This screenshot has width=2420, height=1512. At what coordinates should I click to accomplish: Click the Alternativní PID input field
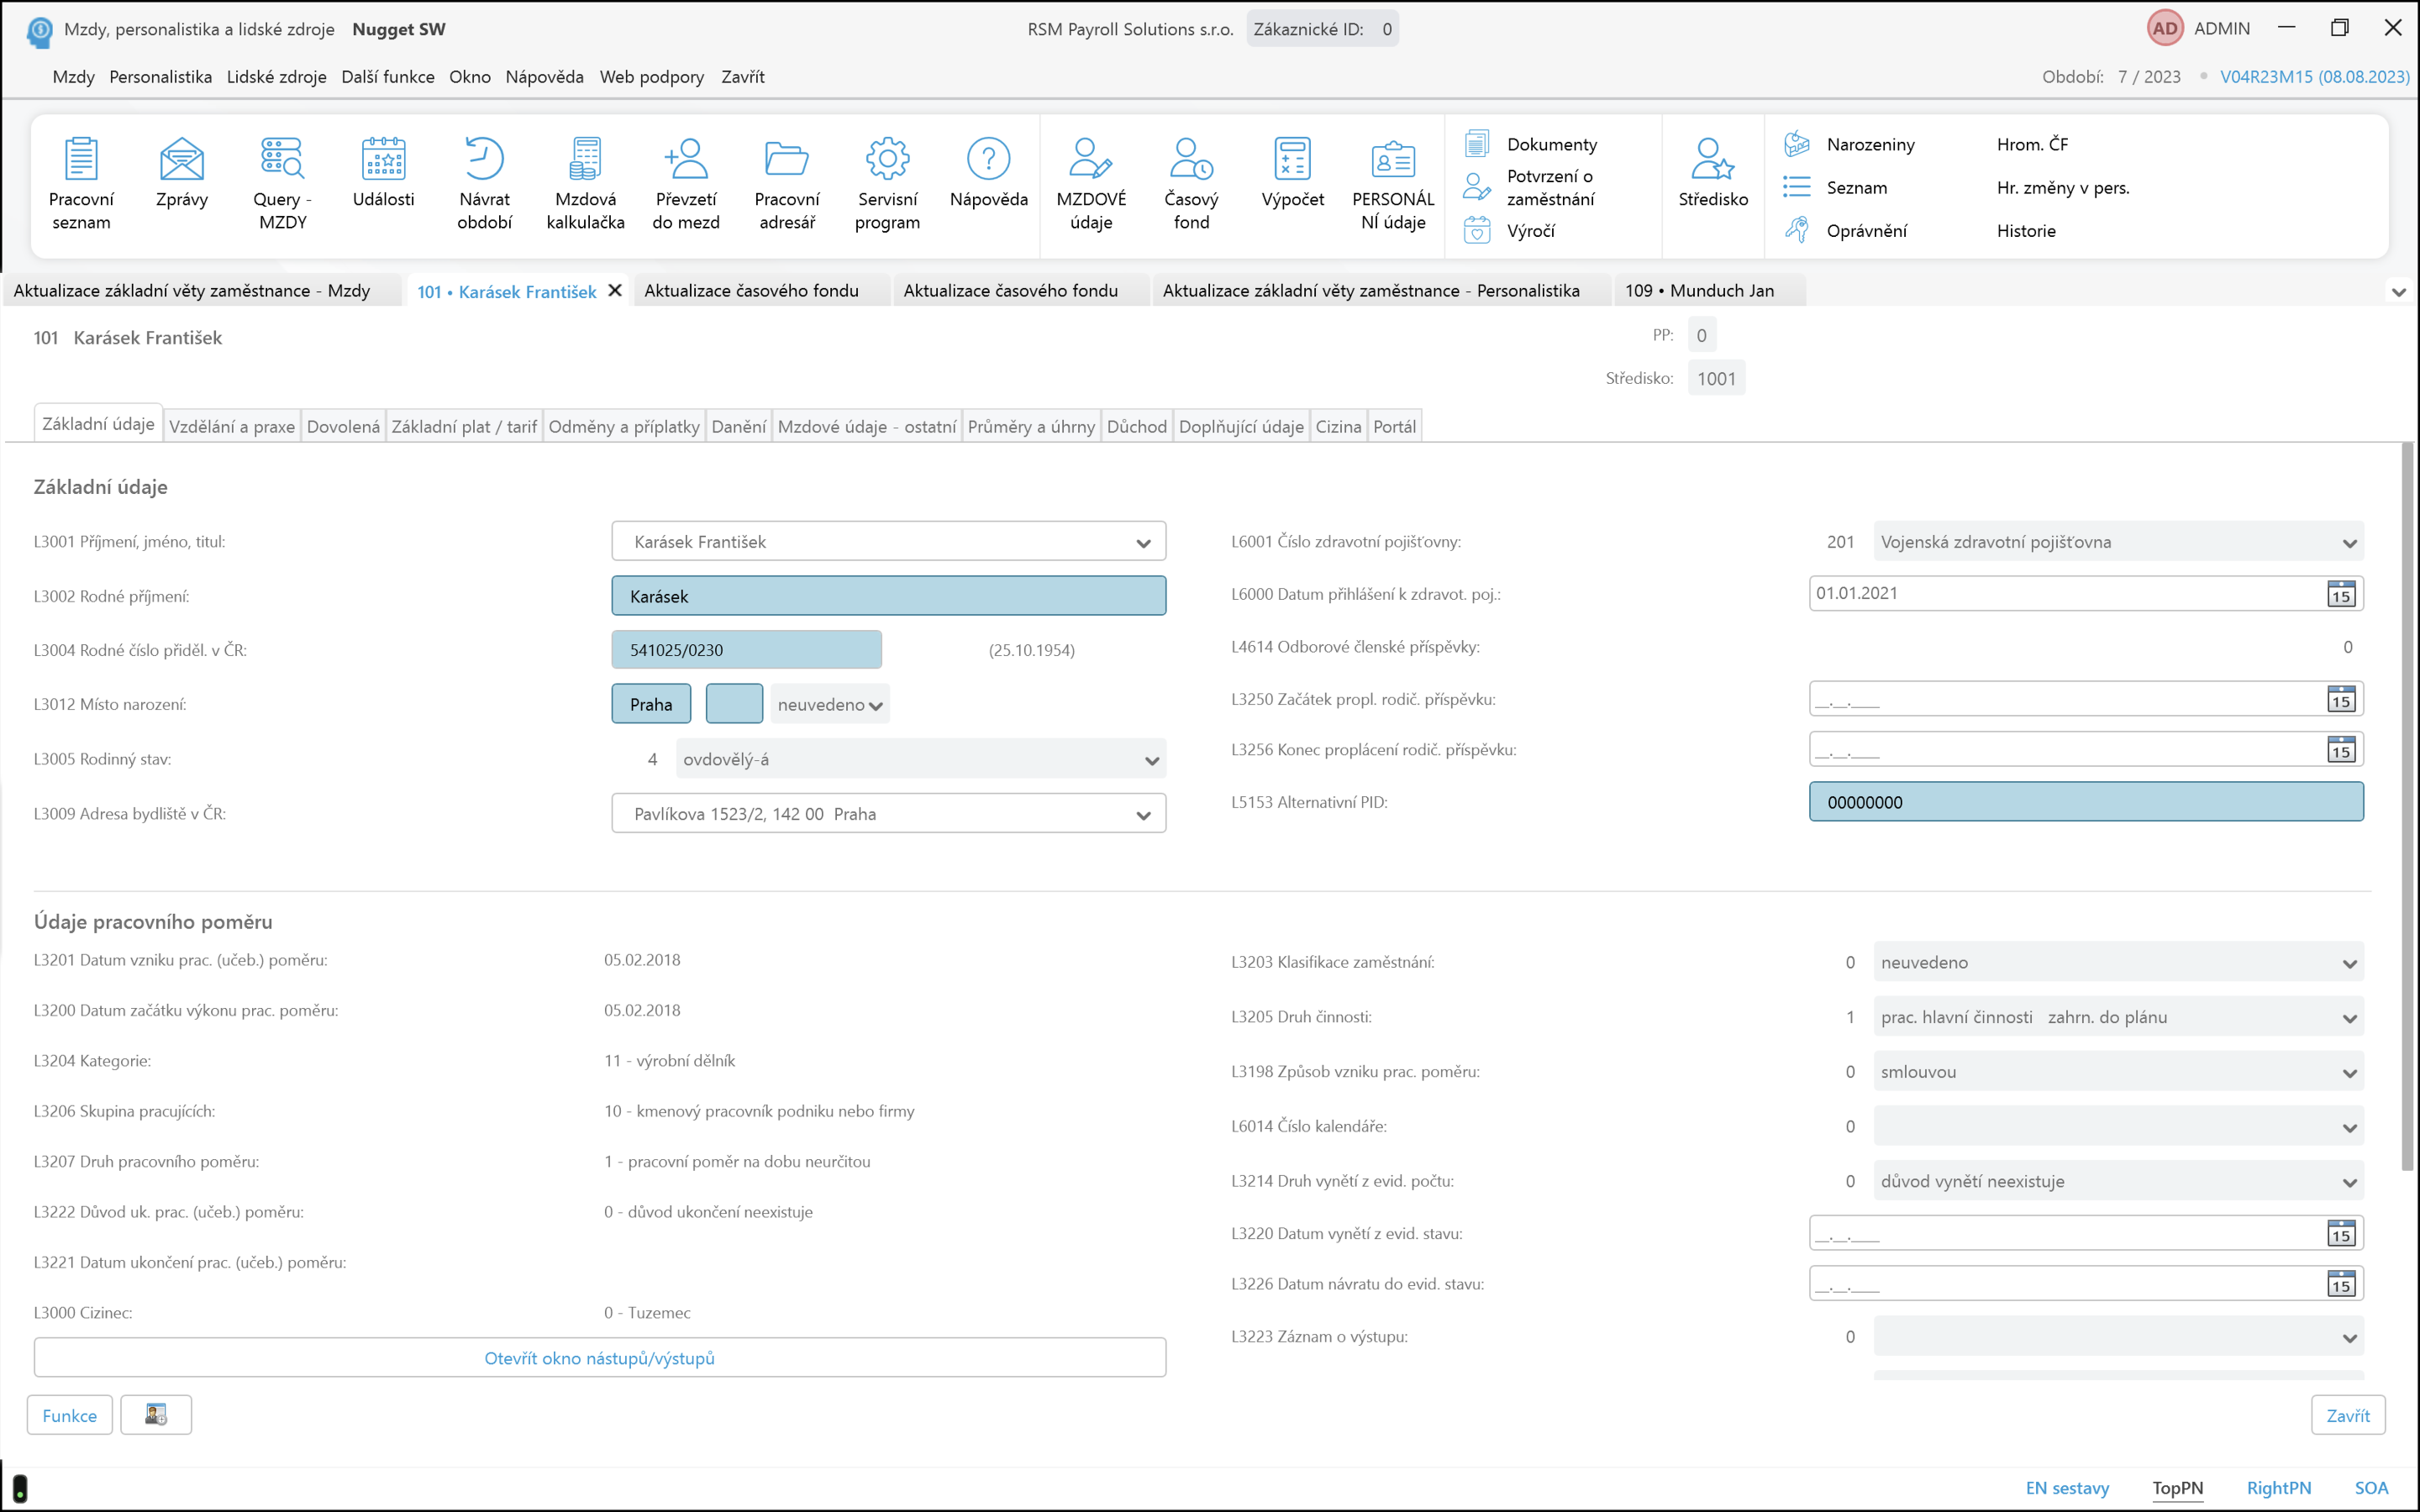click(x=2085, y=802)
